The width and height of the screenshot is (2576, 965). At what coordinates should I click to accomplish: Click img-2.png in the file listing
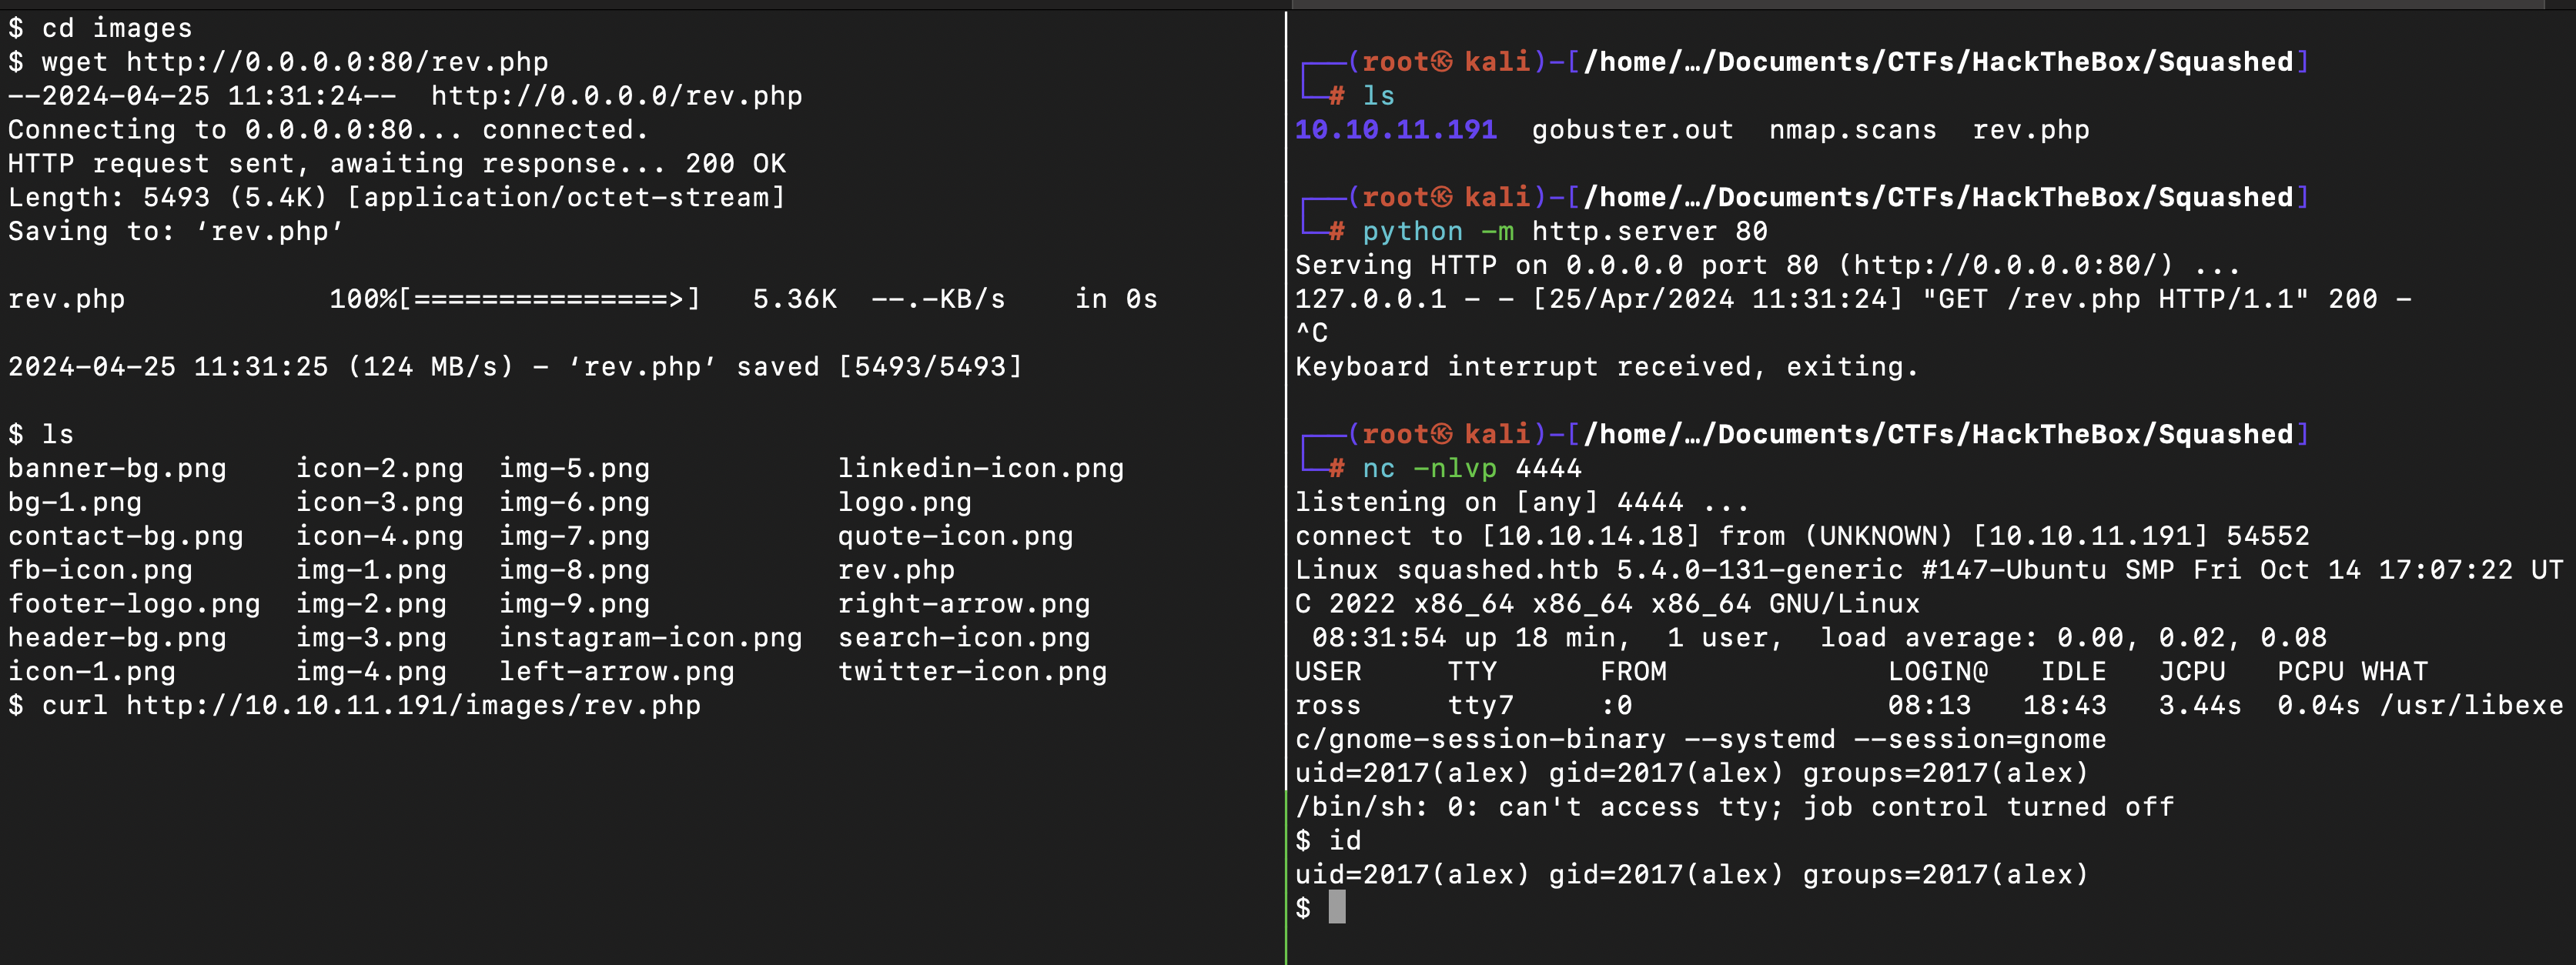[371, 604]
